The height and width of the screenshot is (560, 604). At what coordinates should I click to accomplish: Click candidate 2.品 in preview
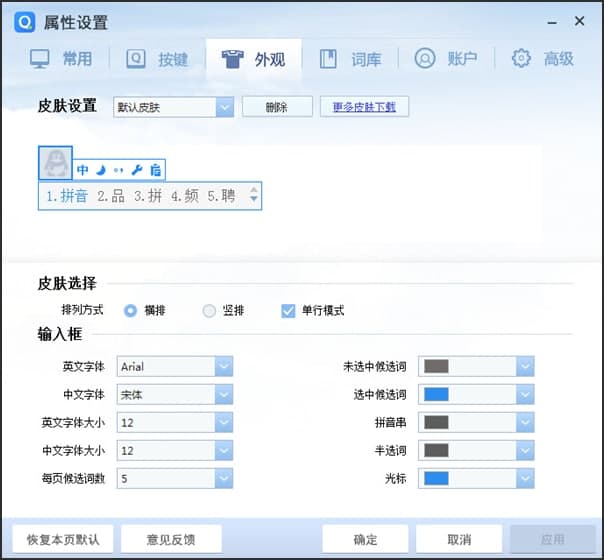[111, 196]
